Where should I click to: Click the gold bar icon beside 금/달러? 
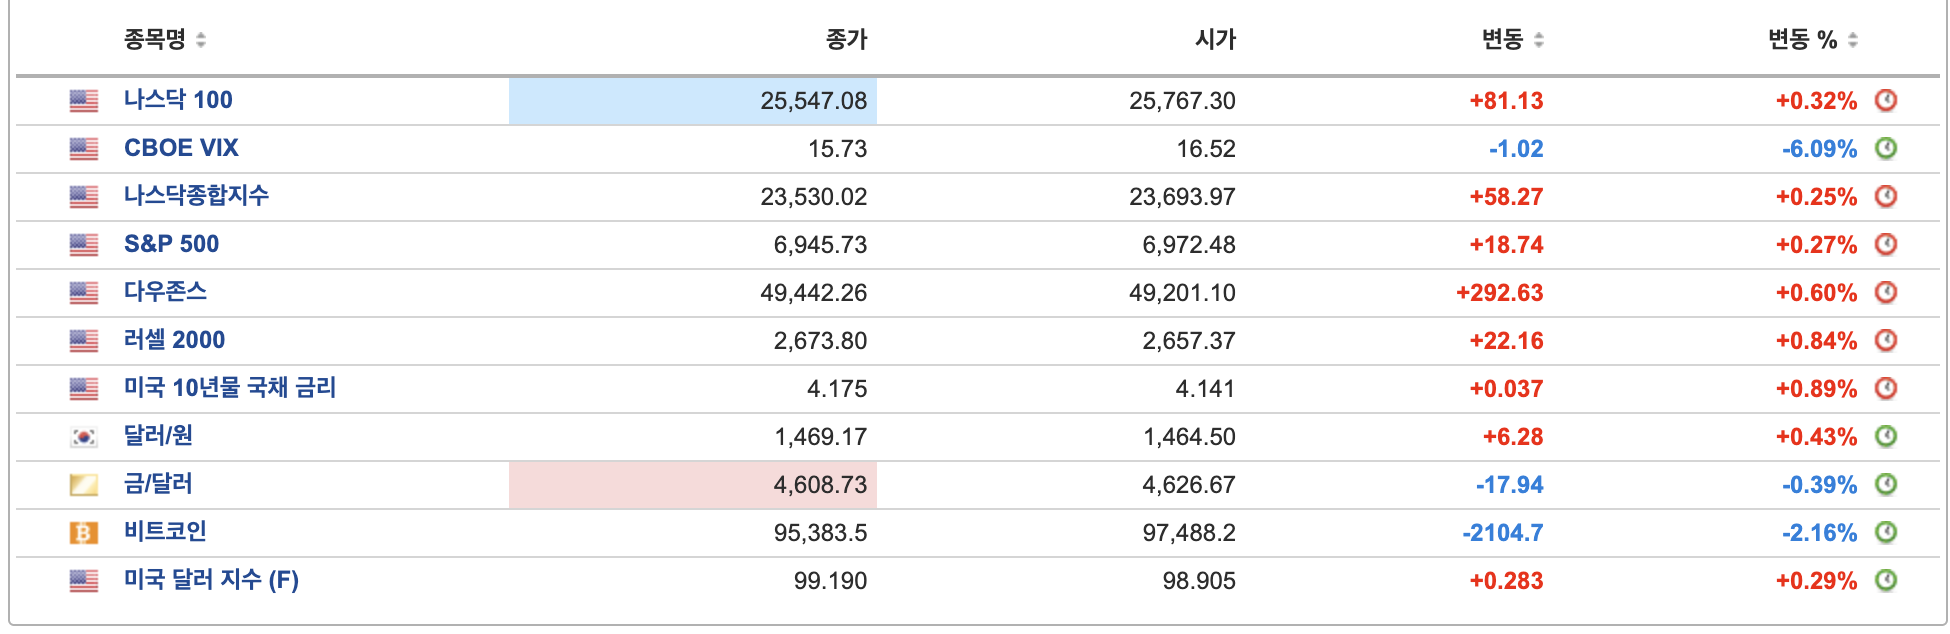pyautogui.click(x=84, y=485)
